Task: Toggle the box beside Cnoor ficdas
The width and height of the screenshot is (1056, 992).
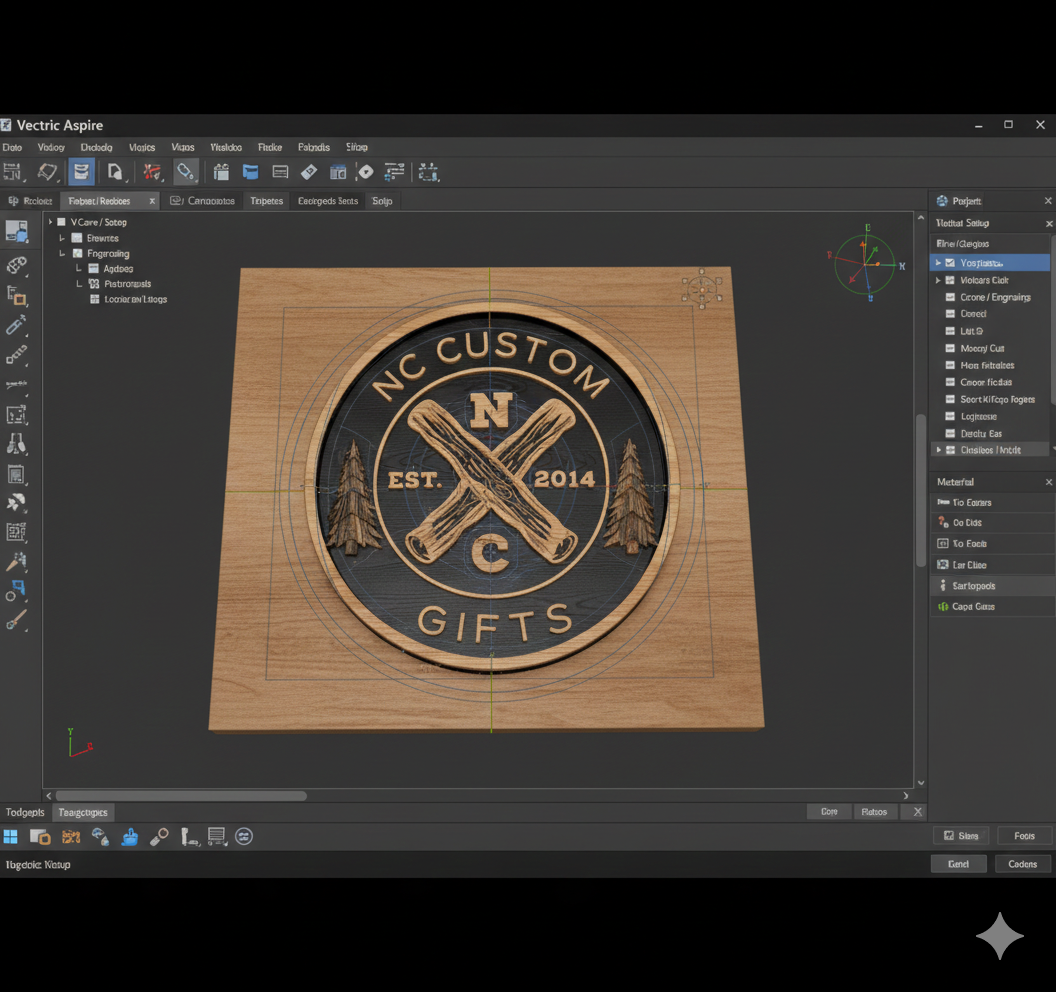Action: [950, 382]
